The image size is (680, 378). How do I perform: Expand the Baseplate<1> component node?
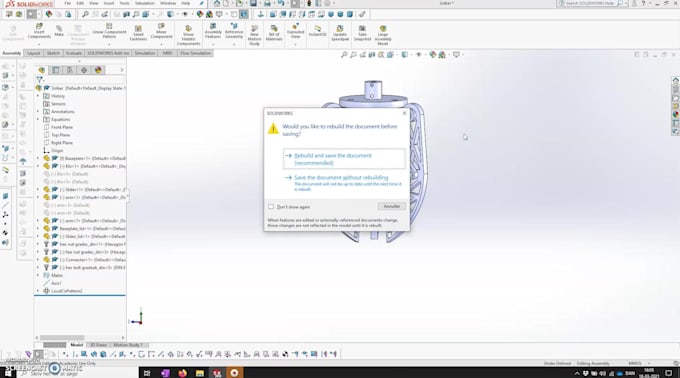pos(38,158)
